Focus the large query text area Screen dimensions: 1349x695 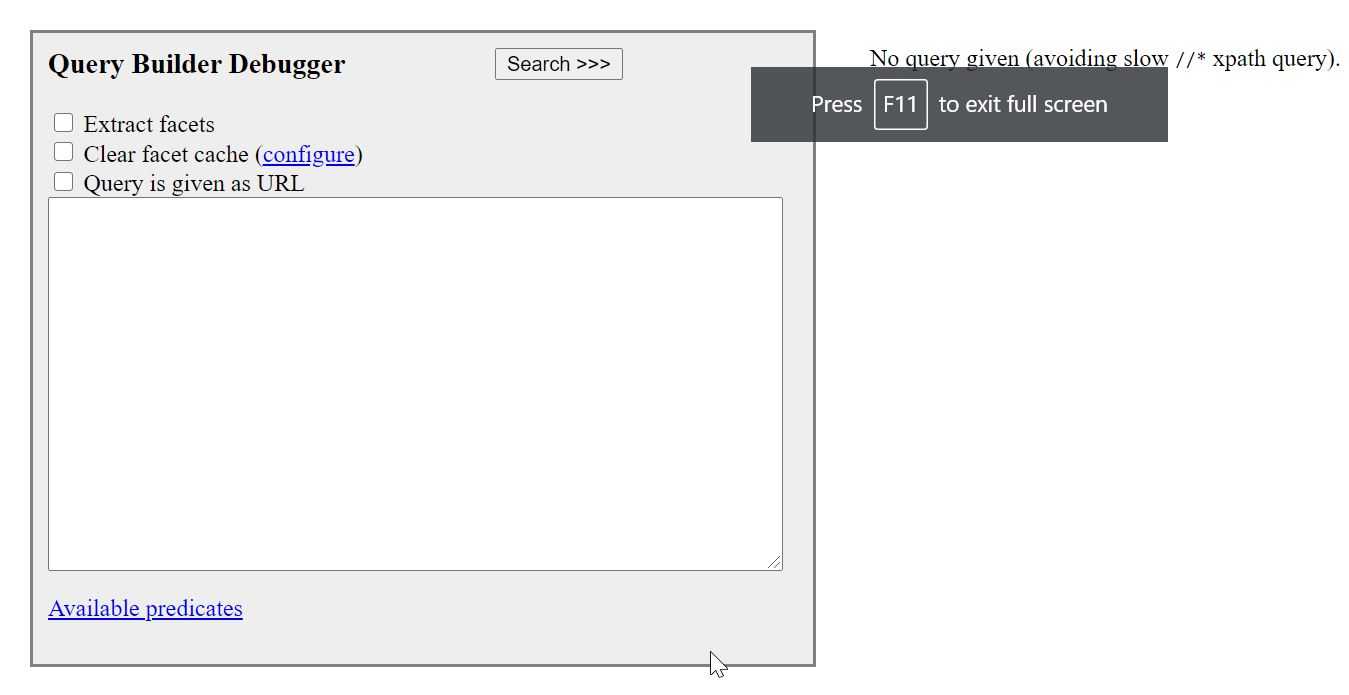click(415, 384)
